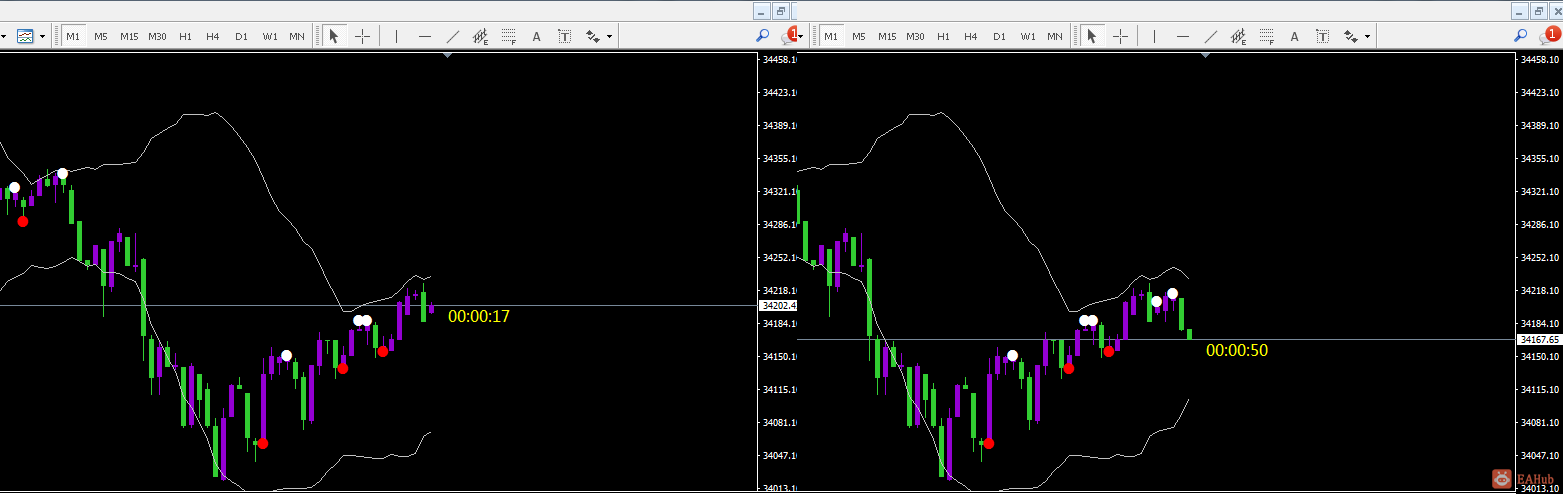The image size is (1563, 494).
Task: Switch left window chart to M15
Action: click(x=129, y=36)
